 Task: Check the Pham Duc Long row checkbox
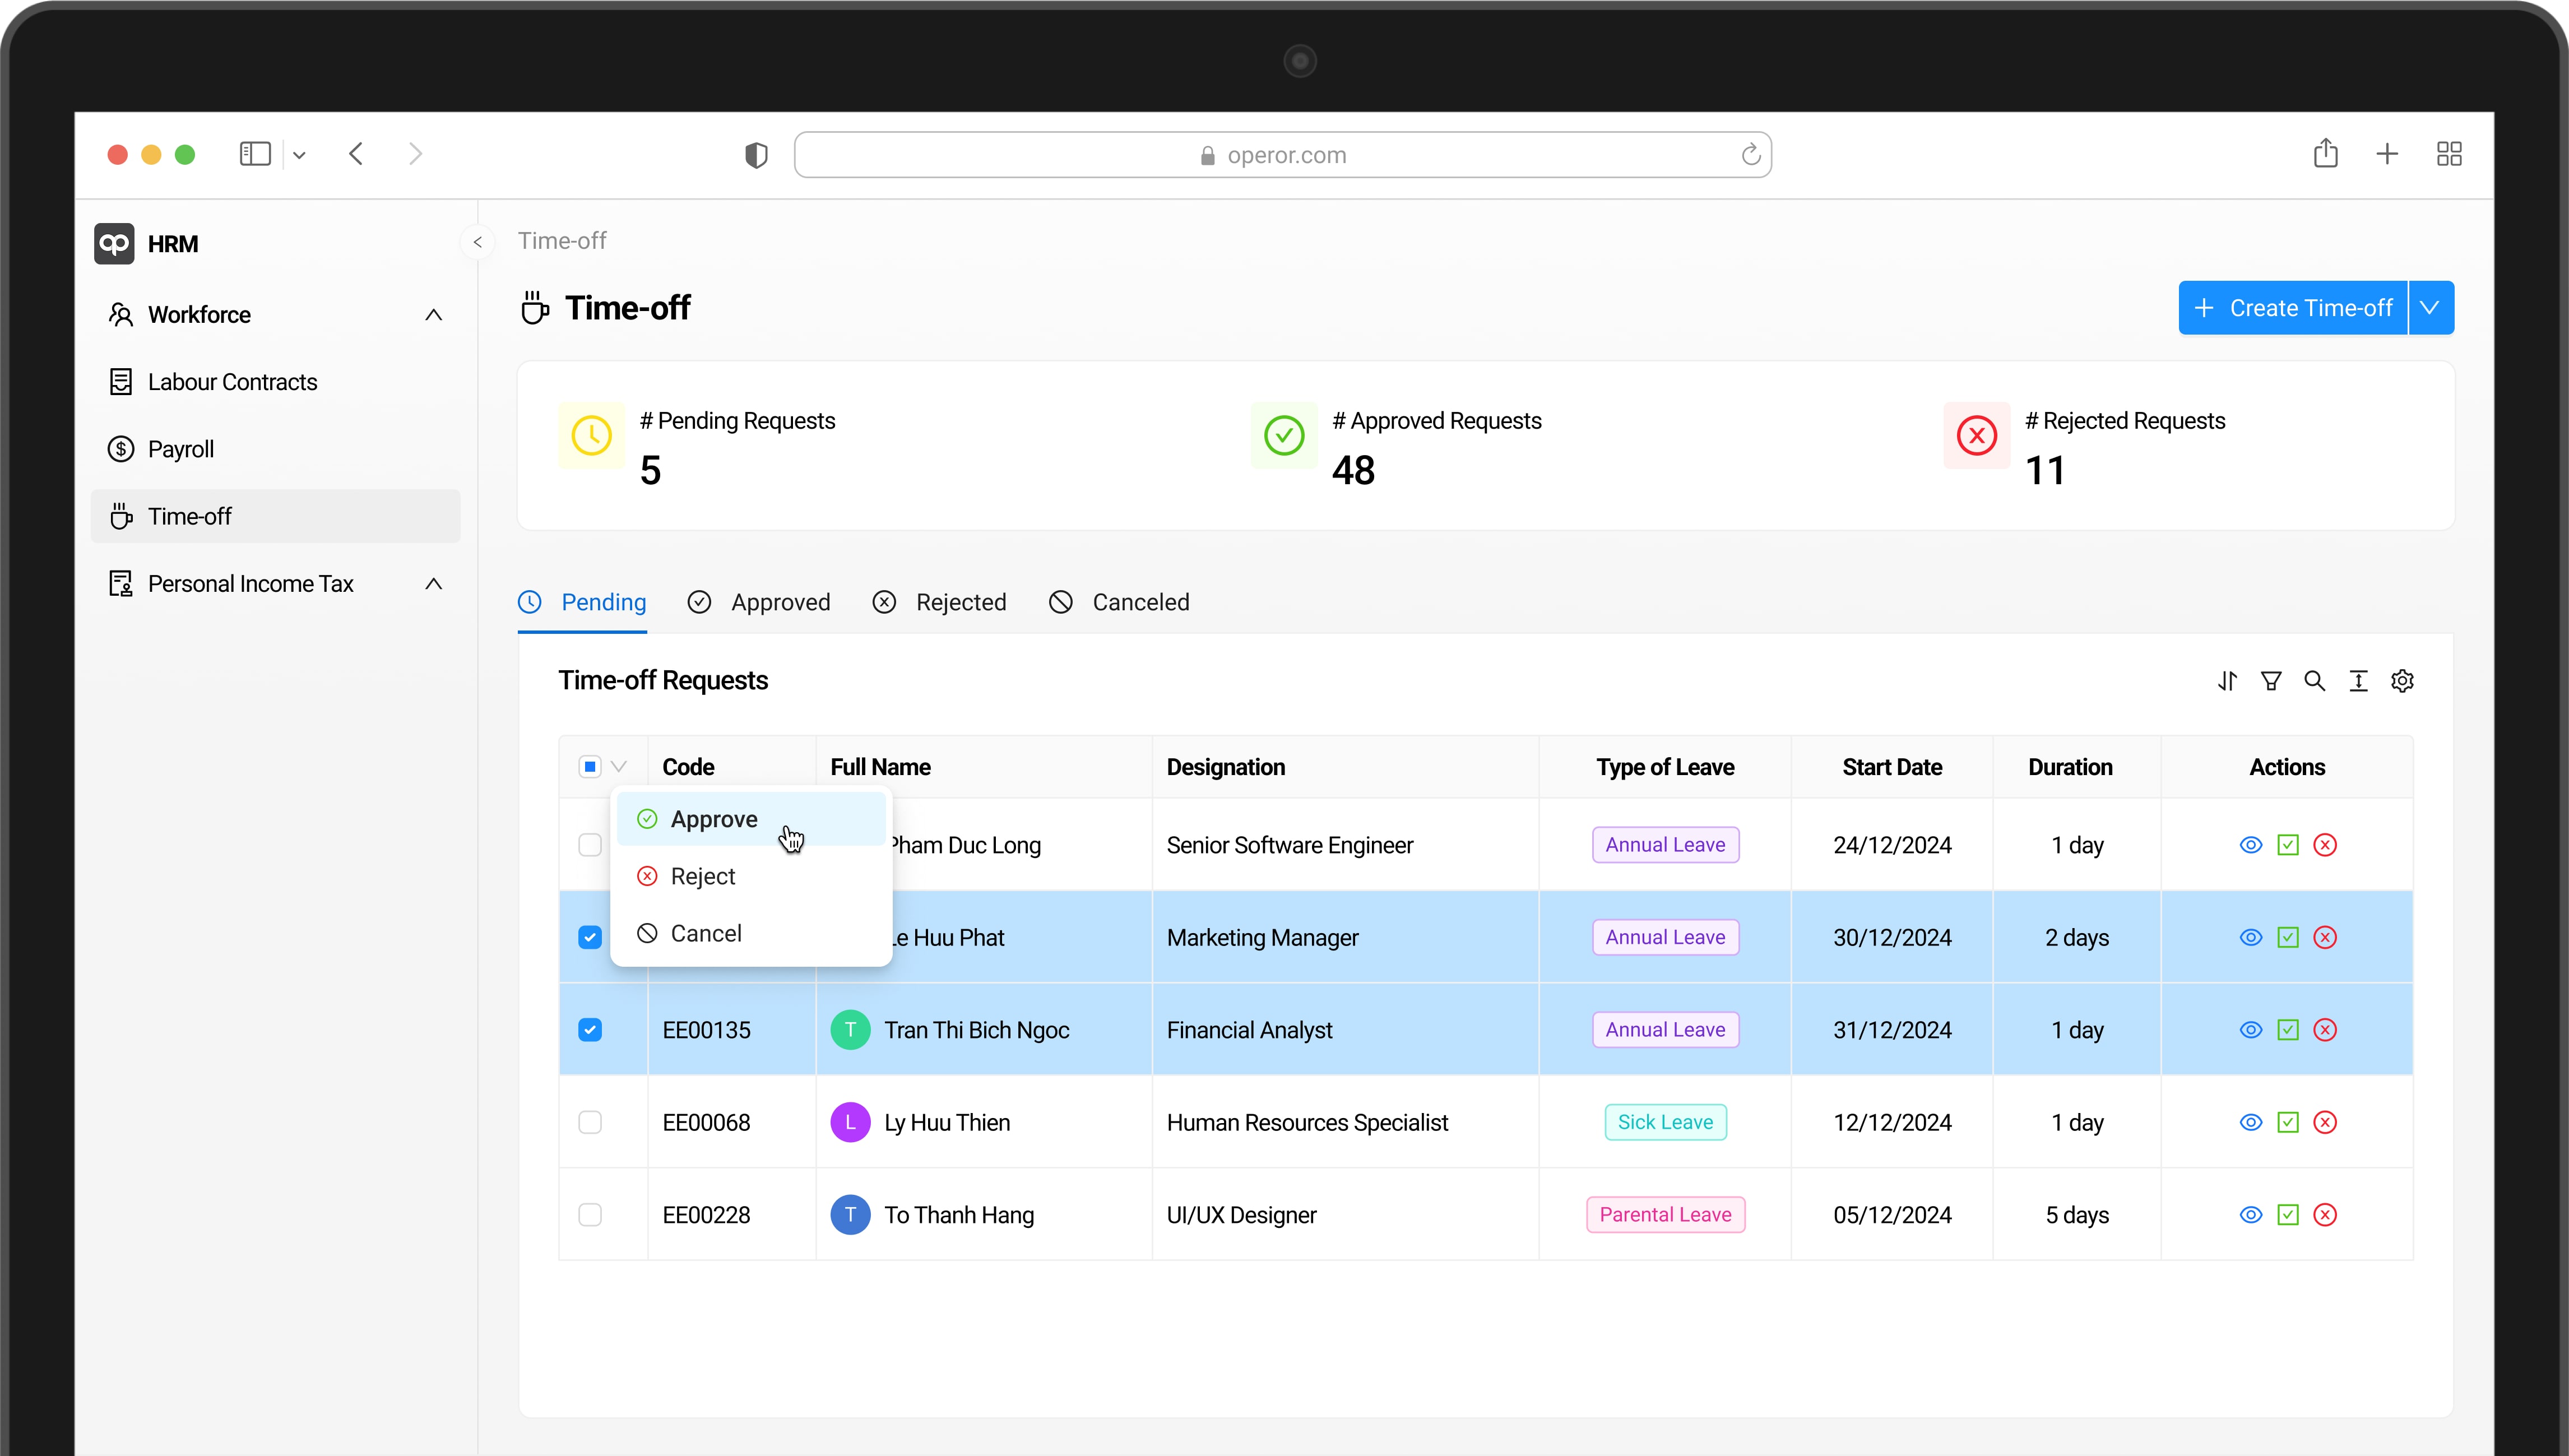[x=590, y=845]
